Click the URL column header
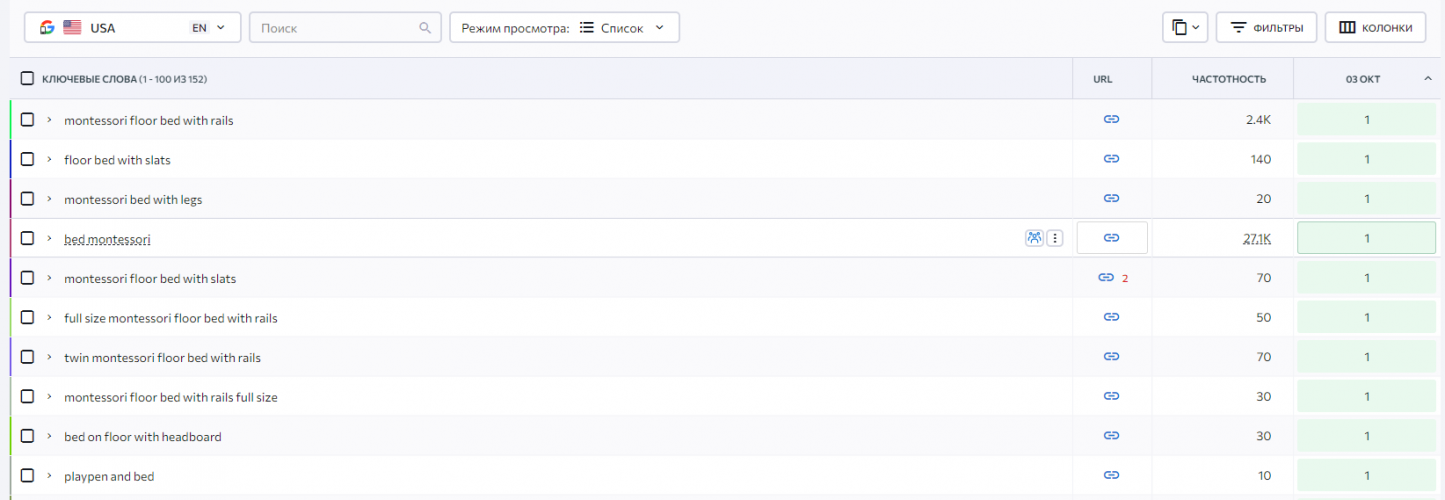The height and width of the screenshot is (500, 1445). pyautogui.click(x=1102, y=79)
